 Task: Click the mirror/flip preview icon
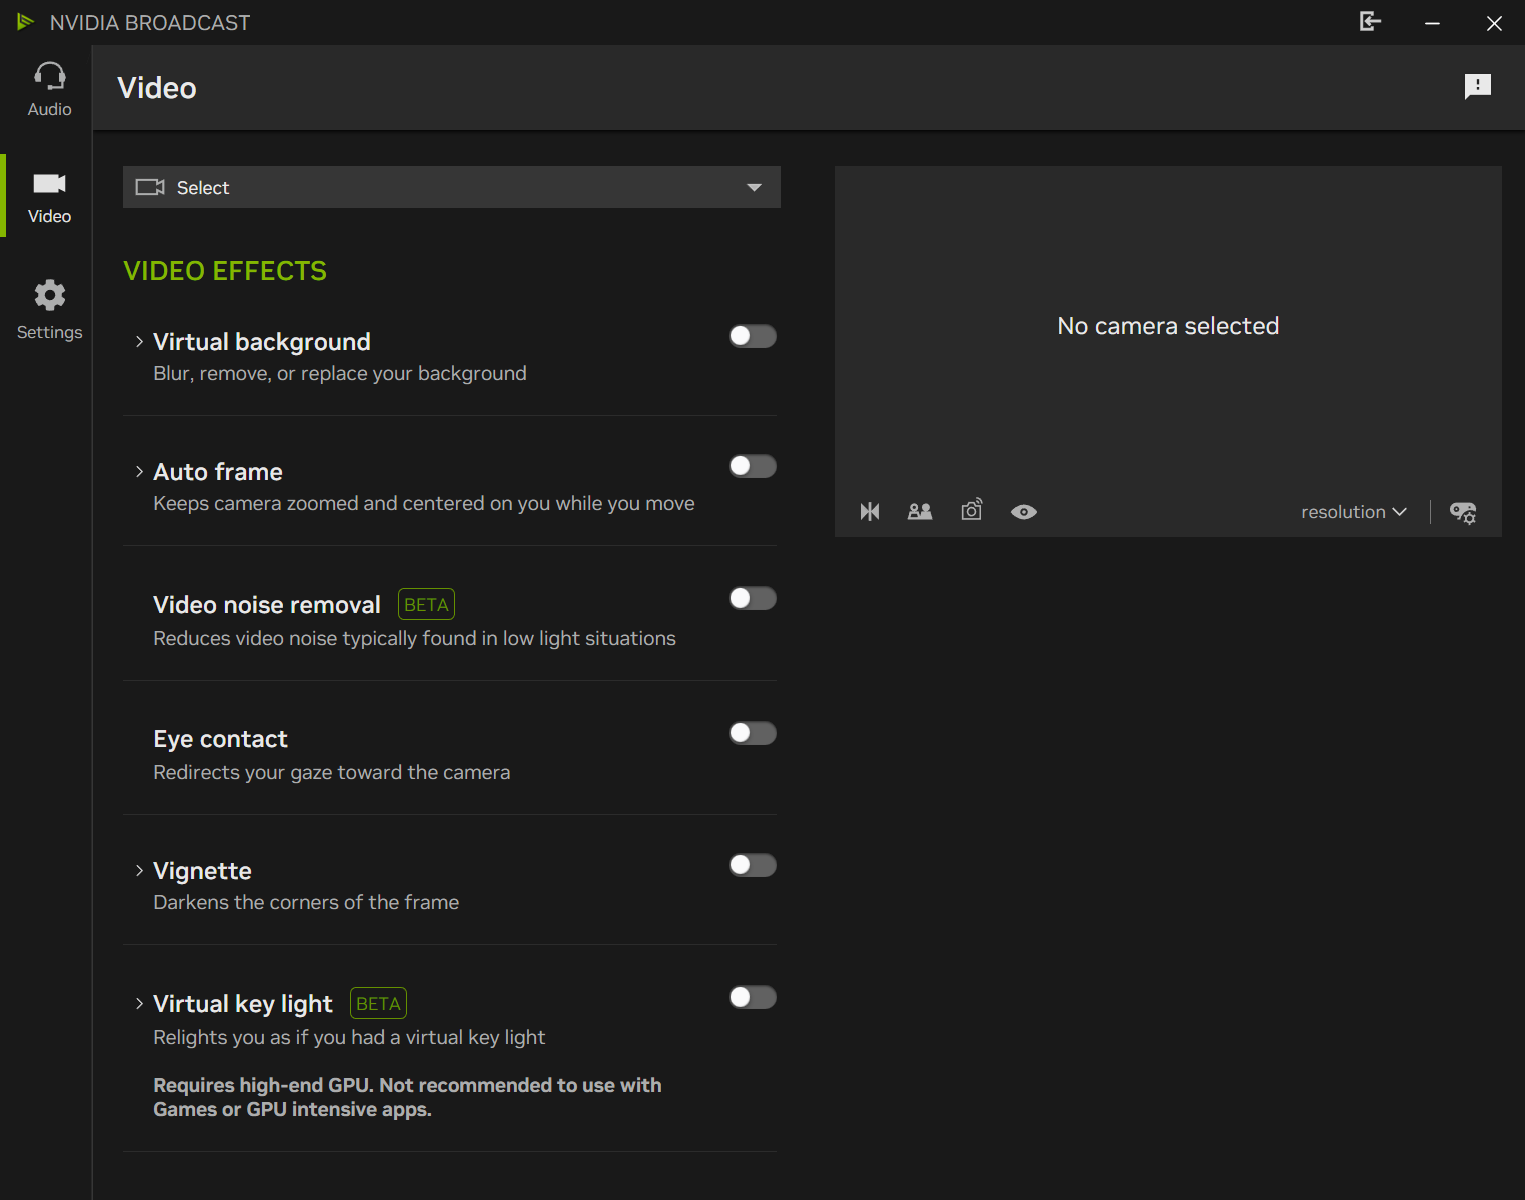[870, 512]
